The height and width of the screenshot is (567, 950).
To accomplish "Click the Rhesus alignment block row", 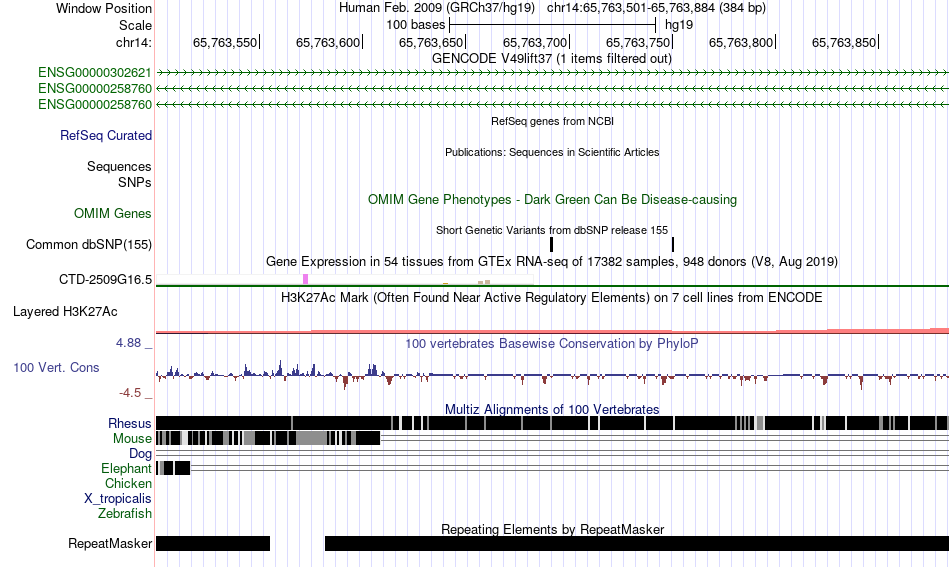I will click(552, 423).
